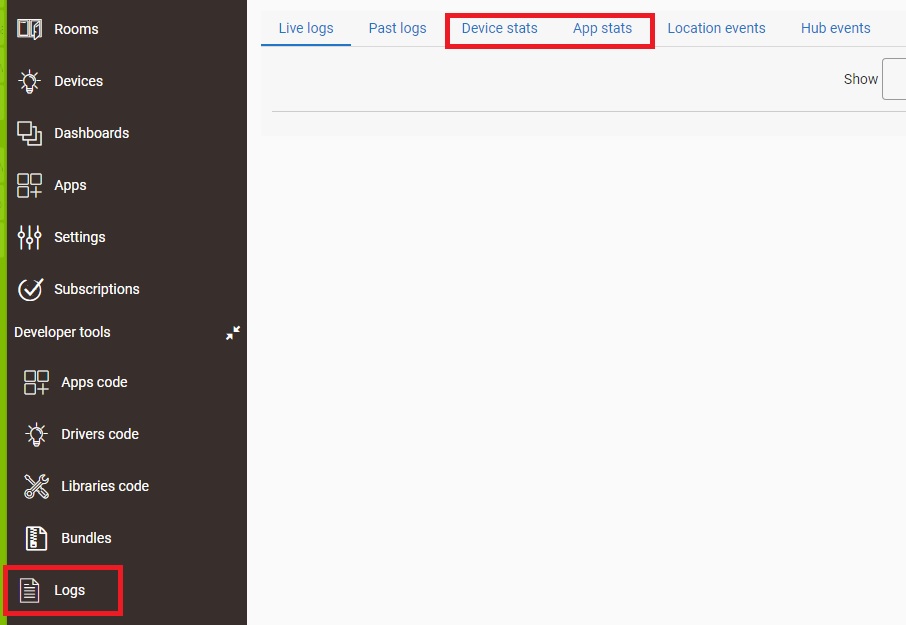The image size is (906, 625).
Task: Select the Logs label
Action: point(69,590)
